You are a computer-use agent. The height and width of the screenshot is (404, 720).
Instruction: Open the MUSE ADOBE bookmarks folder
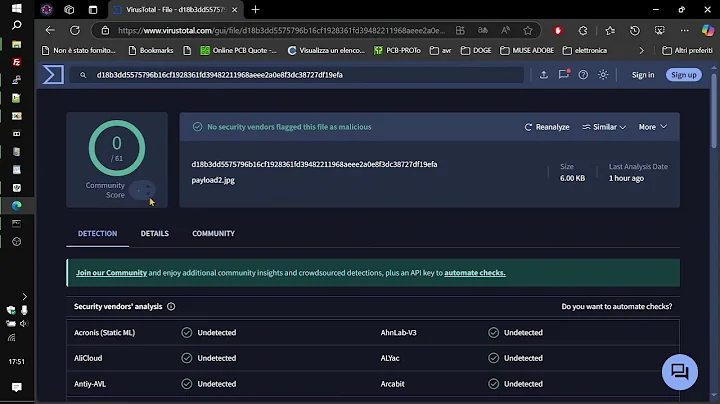[527, 50]
